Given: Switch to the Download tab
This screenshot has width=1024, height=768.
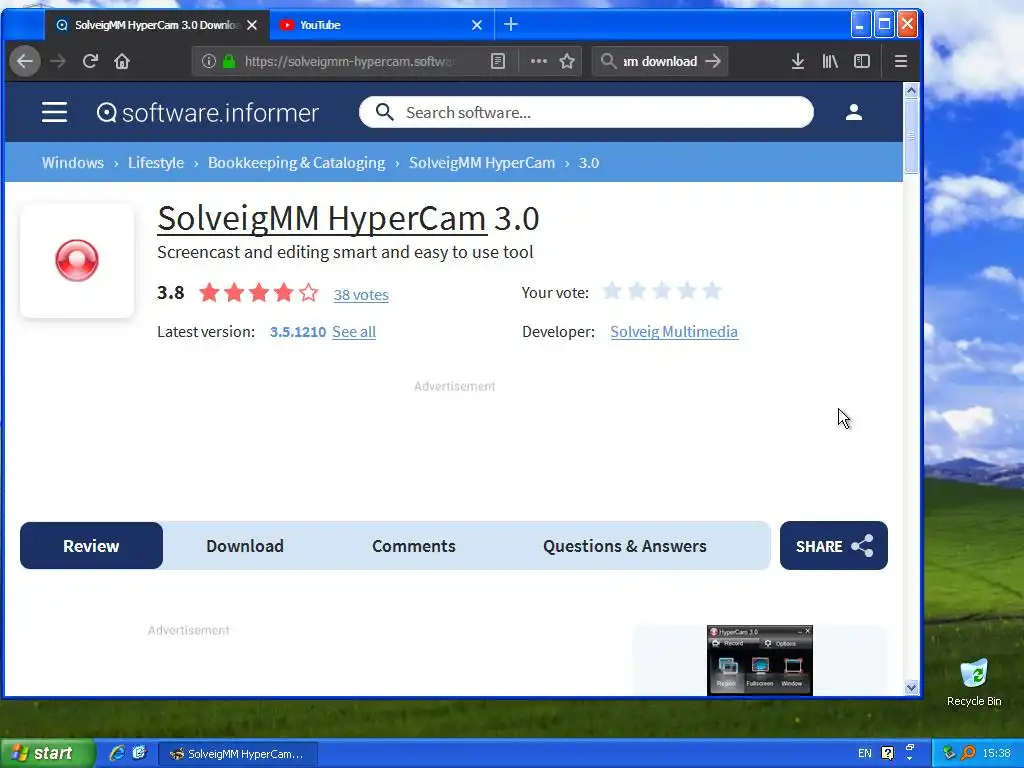Looking at the screenshot, I should [245, 546].
